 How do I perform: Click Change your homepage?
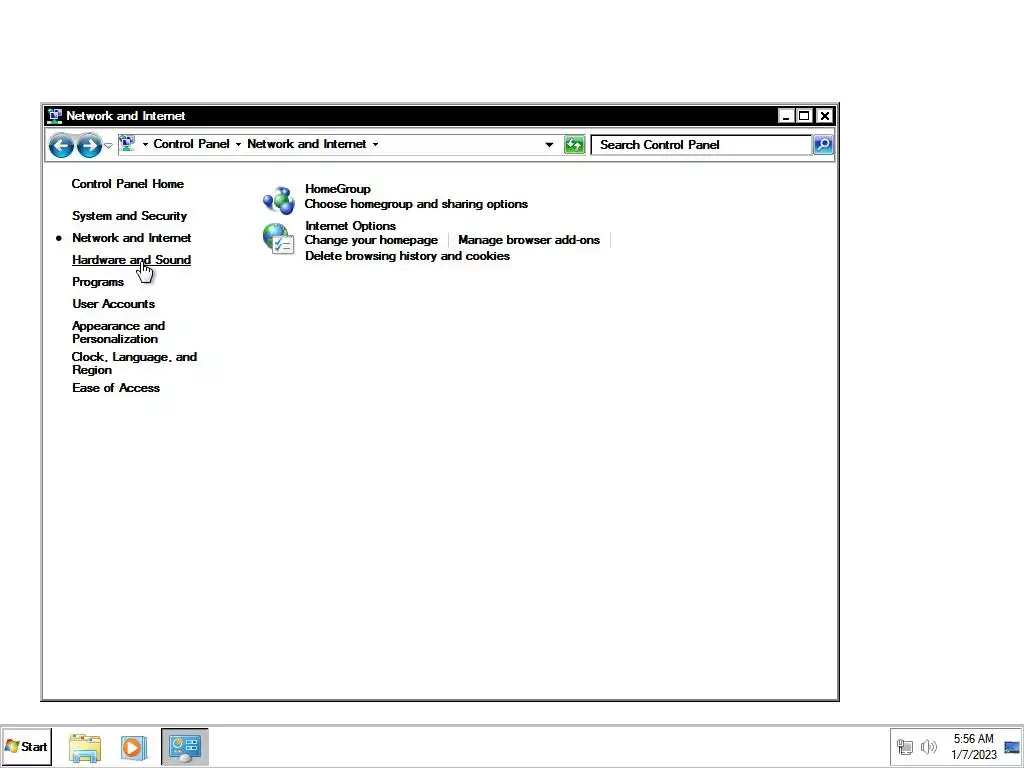[x=371, y=240]
